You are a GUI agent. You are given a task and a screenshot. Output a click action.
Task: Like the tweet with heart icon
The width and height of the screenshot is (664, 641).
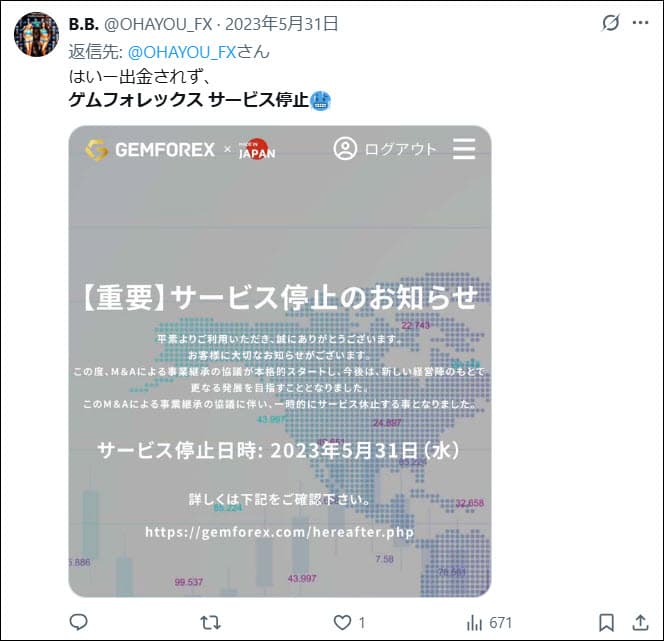342,622
